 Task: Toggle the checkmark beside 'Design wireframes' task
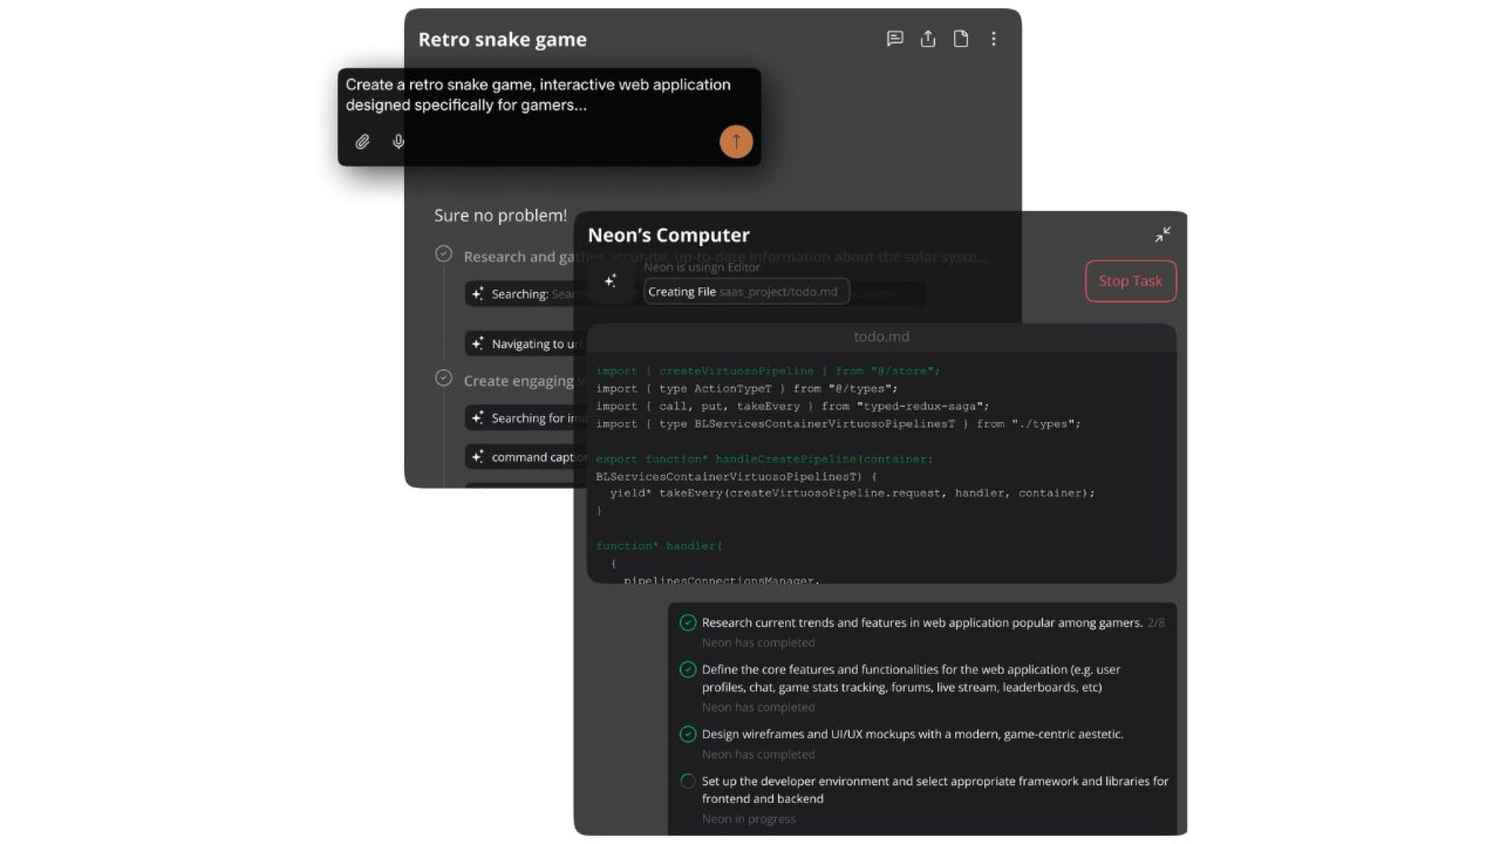(x=687, y=734)
